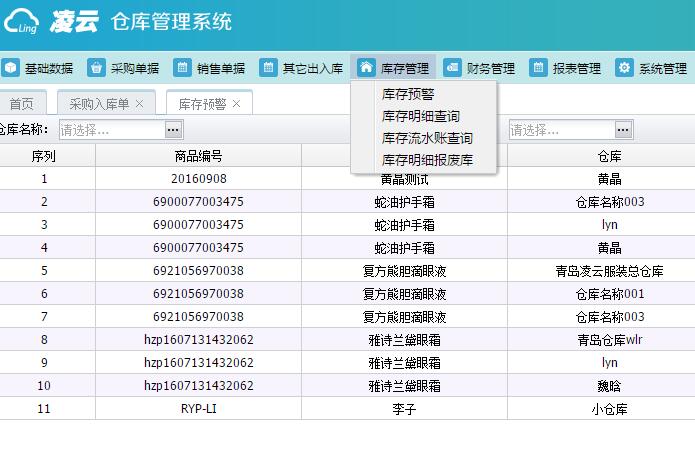Select 库存预警 from the dropdown menu
Viewport: 695px width, 454px height.
click(x=408, y=94)
